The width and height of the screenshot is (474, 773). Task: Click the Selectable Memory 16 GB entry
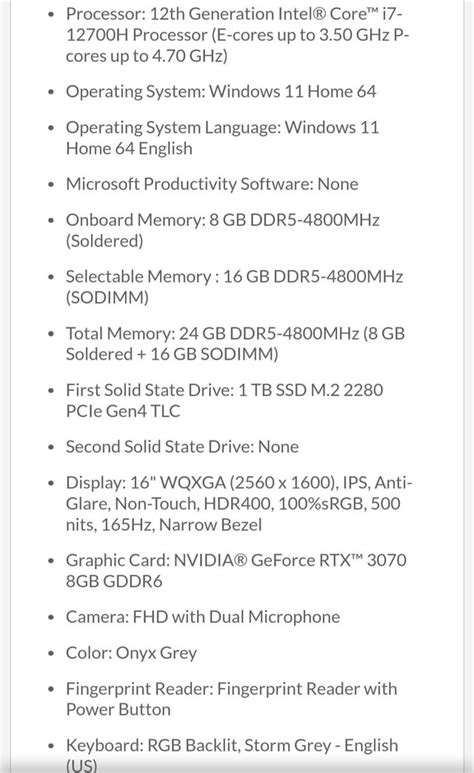tap(234, 287)
